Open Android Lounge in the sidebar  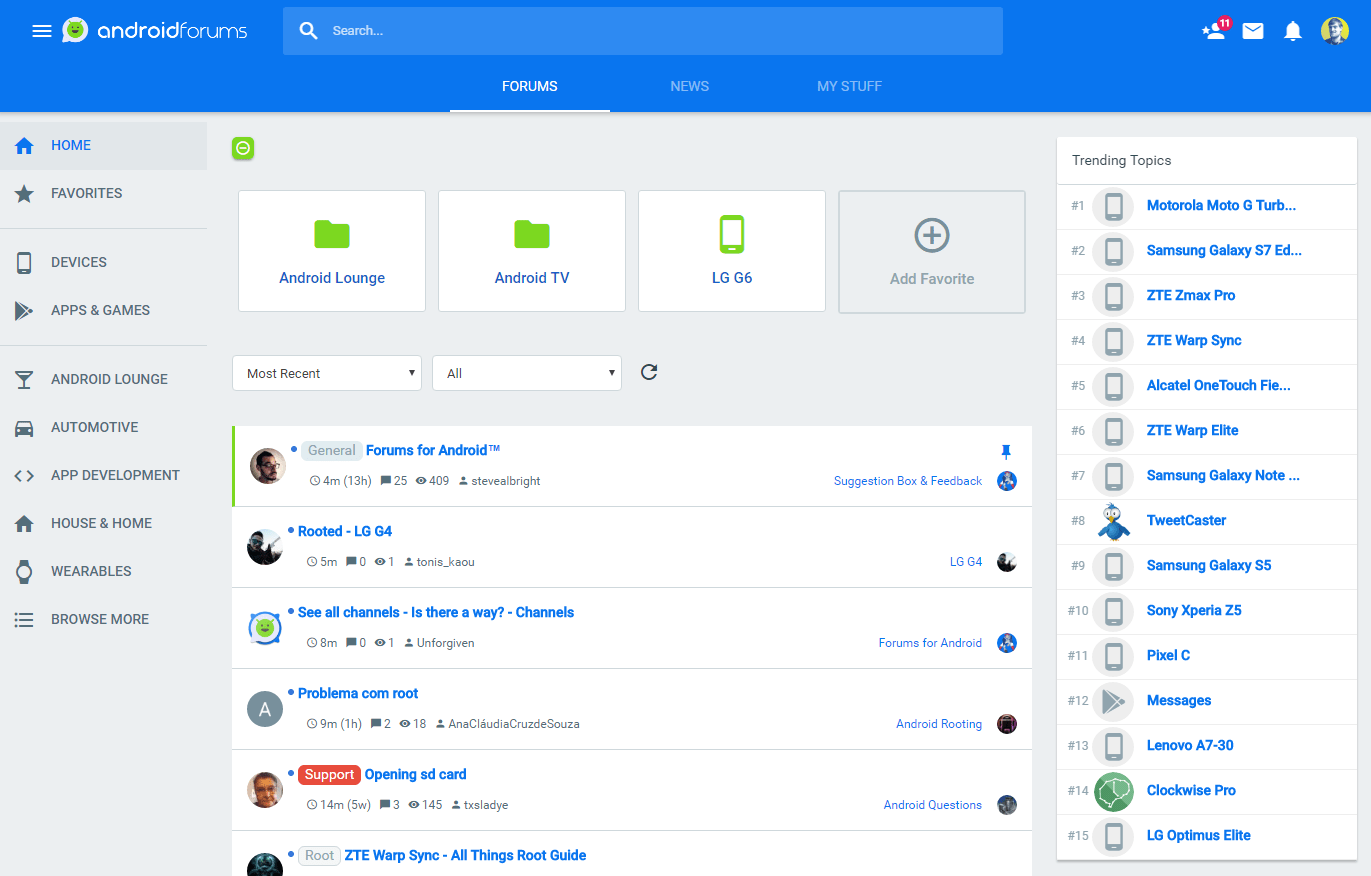[x=104, y=379]
